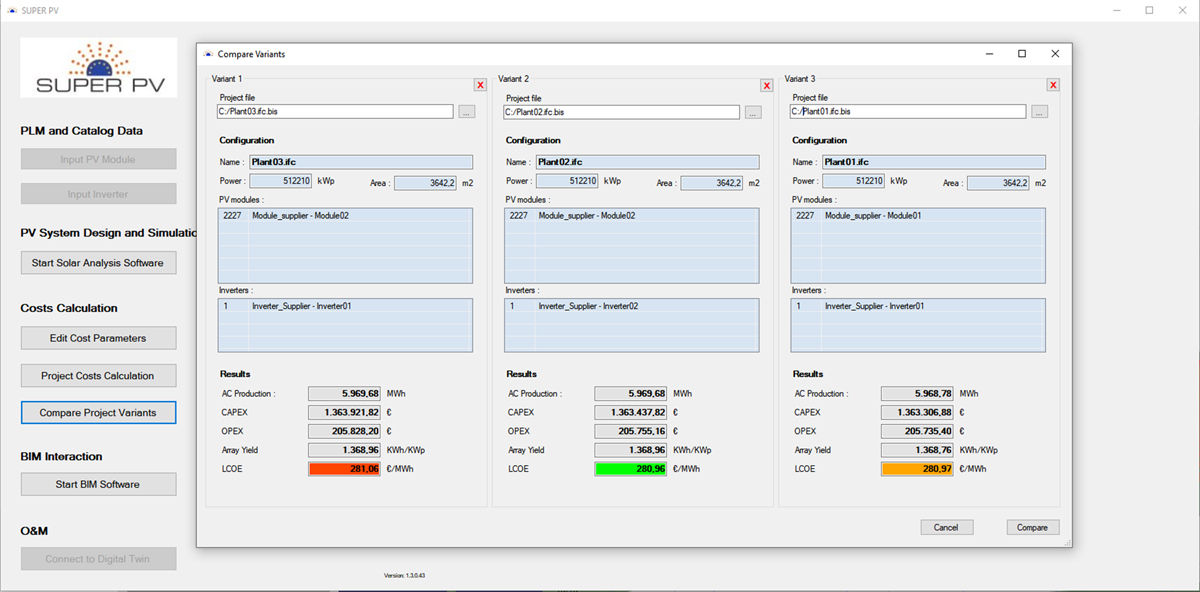Open Edit Cost Parameters
The width and height of the screenshot is (1200, 592).
[x=98, y=338]
